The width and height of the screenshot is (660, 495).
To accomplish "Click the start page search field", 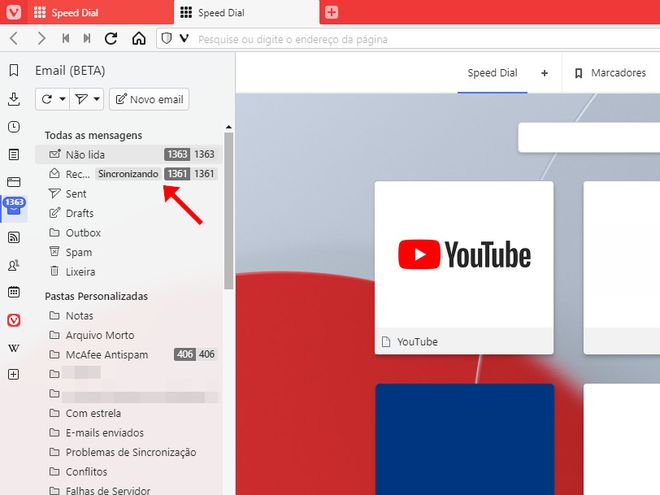I will coord(589,137).
